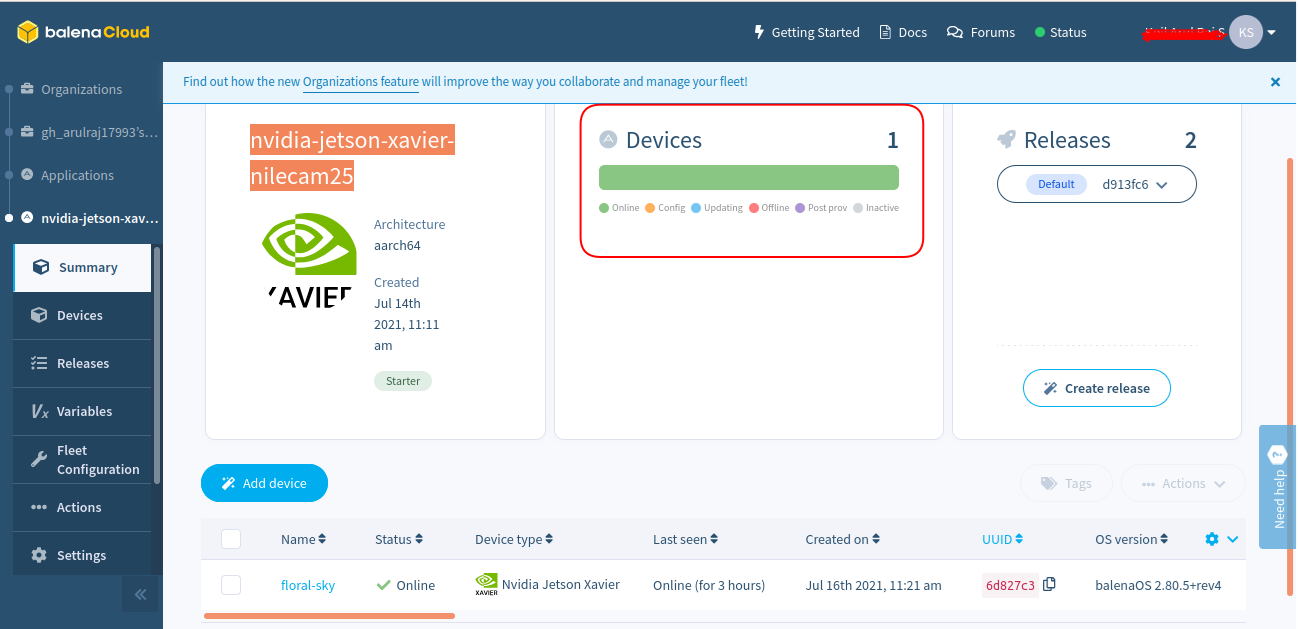Screen dimensions: 1298x629
Task: Tick the select-all checkbox in the table header
Action: coord(231,539)
